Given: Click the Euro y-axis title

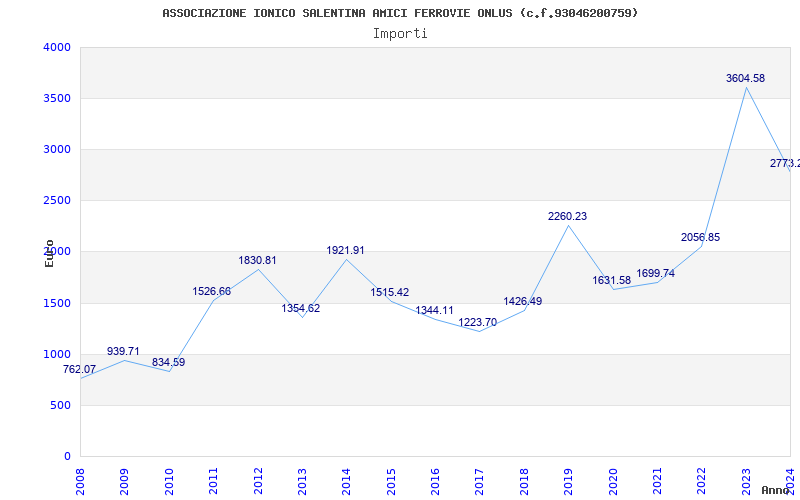Looking at the screenshot, I should (x=49, y=253).
